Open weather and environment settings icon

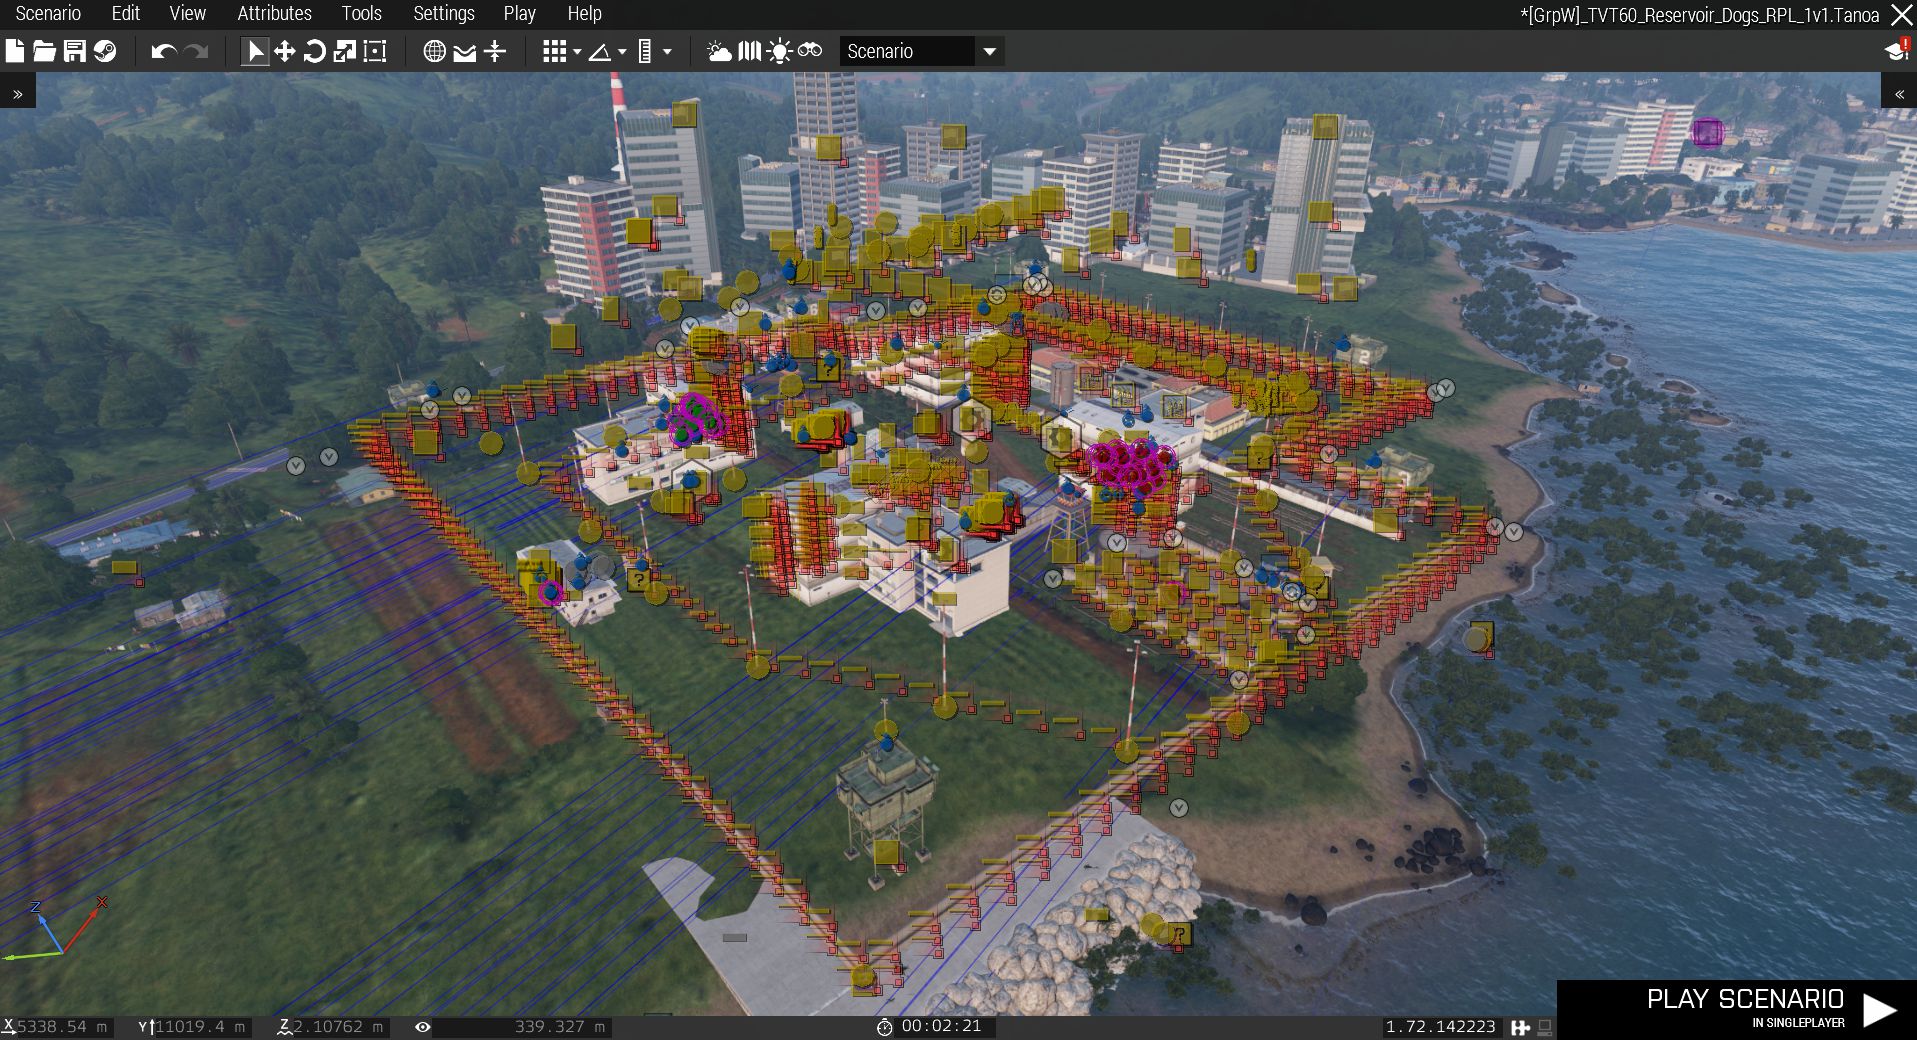(719, 51)
